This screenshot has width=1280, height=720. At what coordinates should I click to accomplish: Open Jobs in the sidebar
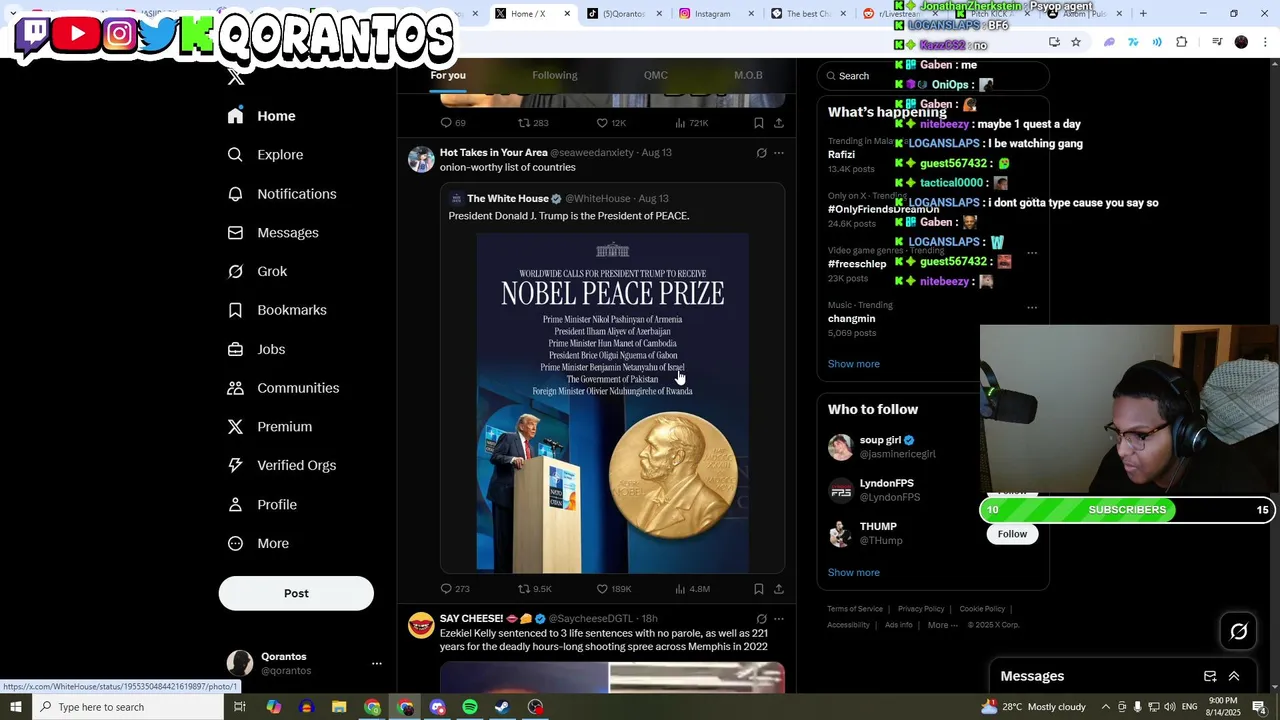pos(256,349)
